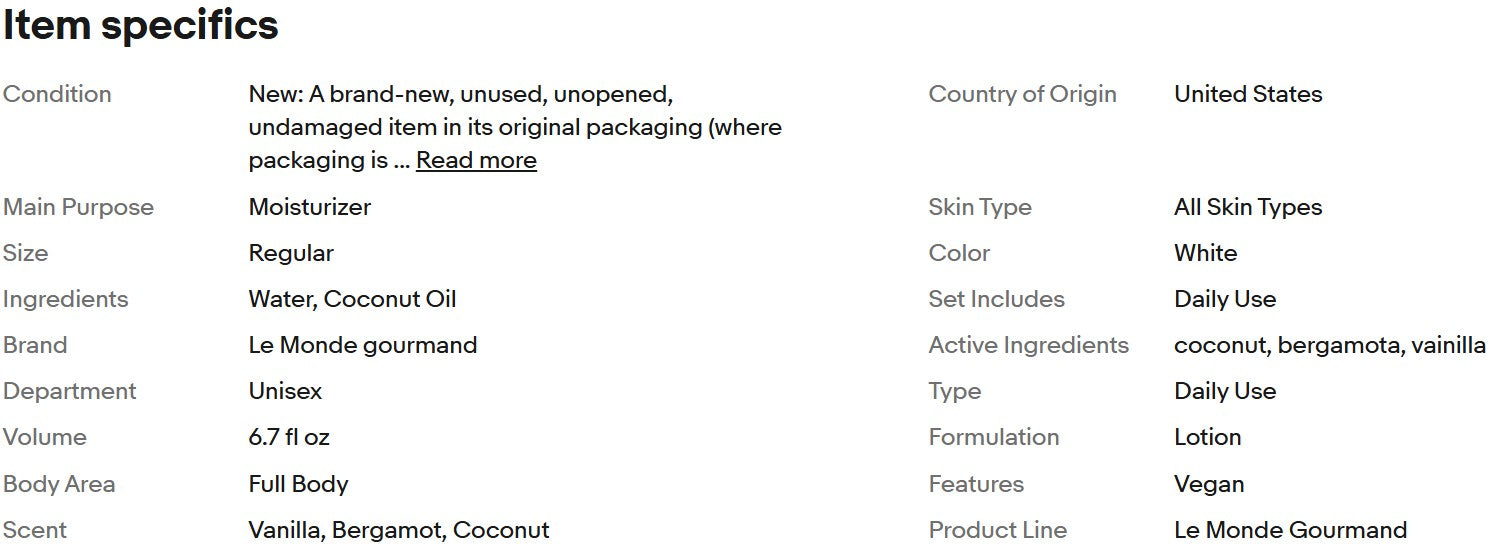Click the Condition label

pos(57,94)
